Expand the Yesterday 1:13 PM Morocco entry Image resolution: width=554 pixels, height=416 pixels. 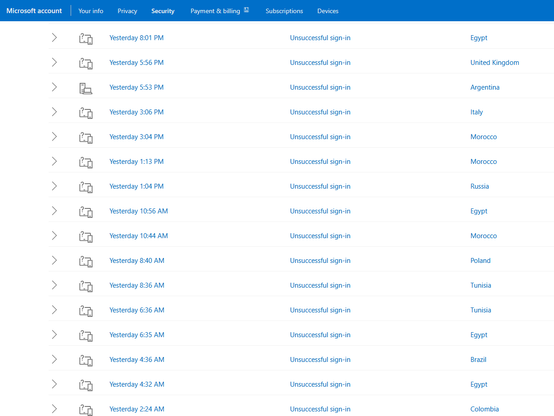point(54,161)
